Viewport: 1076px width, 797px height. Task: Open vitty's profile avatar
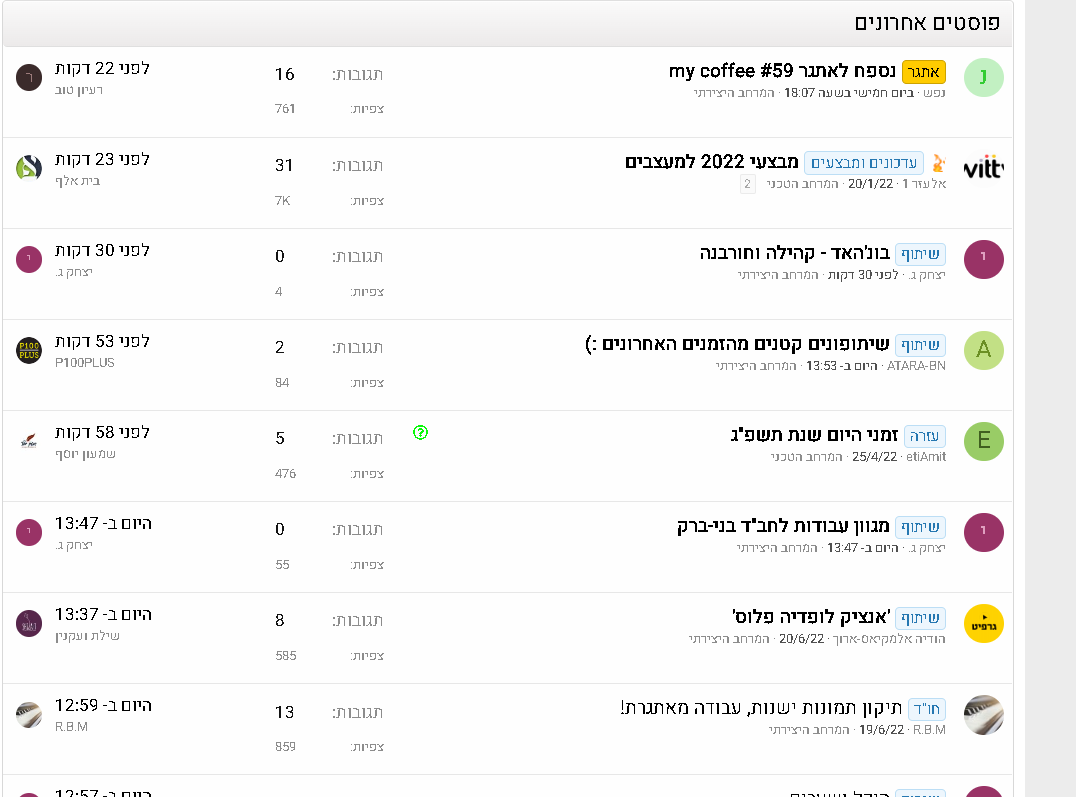tap(983, 168)
